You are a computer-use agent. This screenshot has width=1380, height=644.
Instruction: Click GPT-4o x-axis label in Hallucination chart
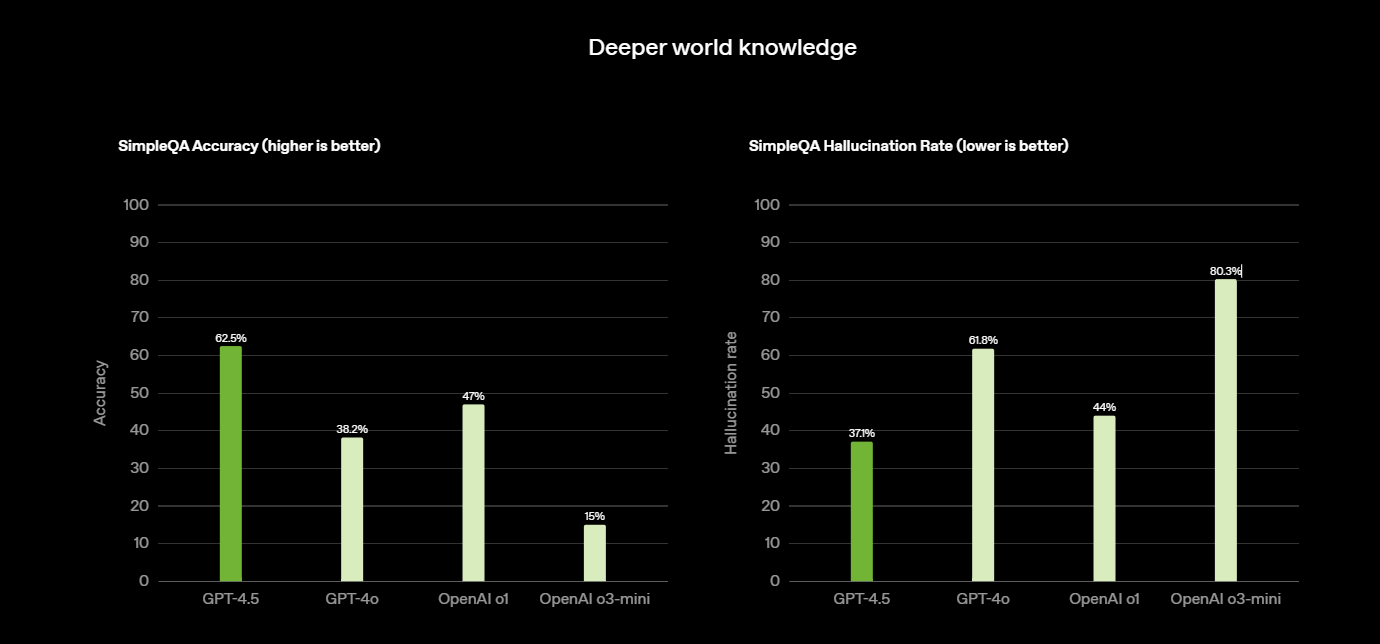point(983,599)
